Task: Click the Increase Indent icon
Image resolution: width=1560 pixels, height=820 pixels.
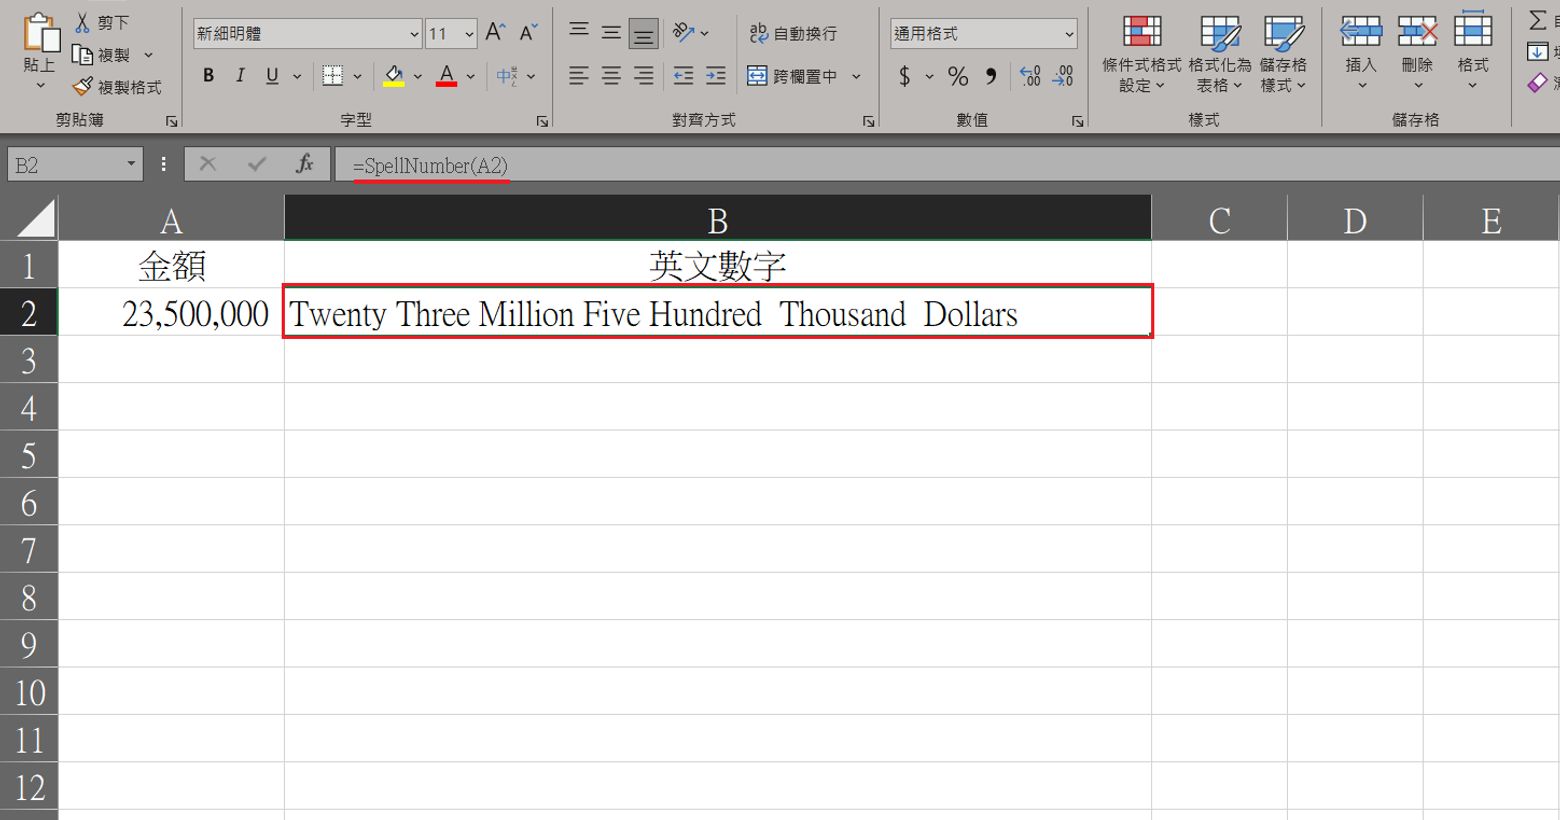Action: click(716, 76)
